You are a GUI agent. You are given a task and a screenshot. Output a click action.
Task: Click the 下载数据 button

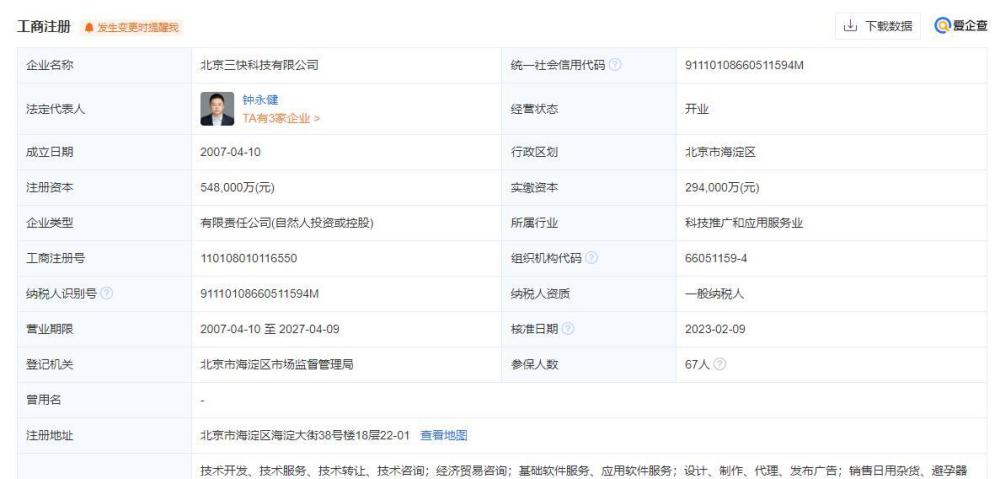coord(878,26)
